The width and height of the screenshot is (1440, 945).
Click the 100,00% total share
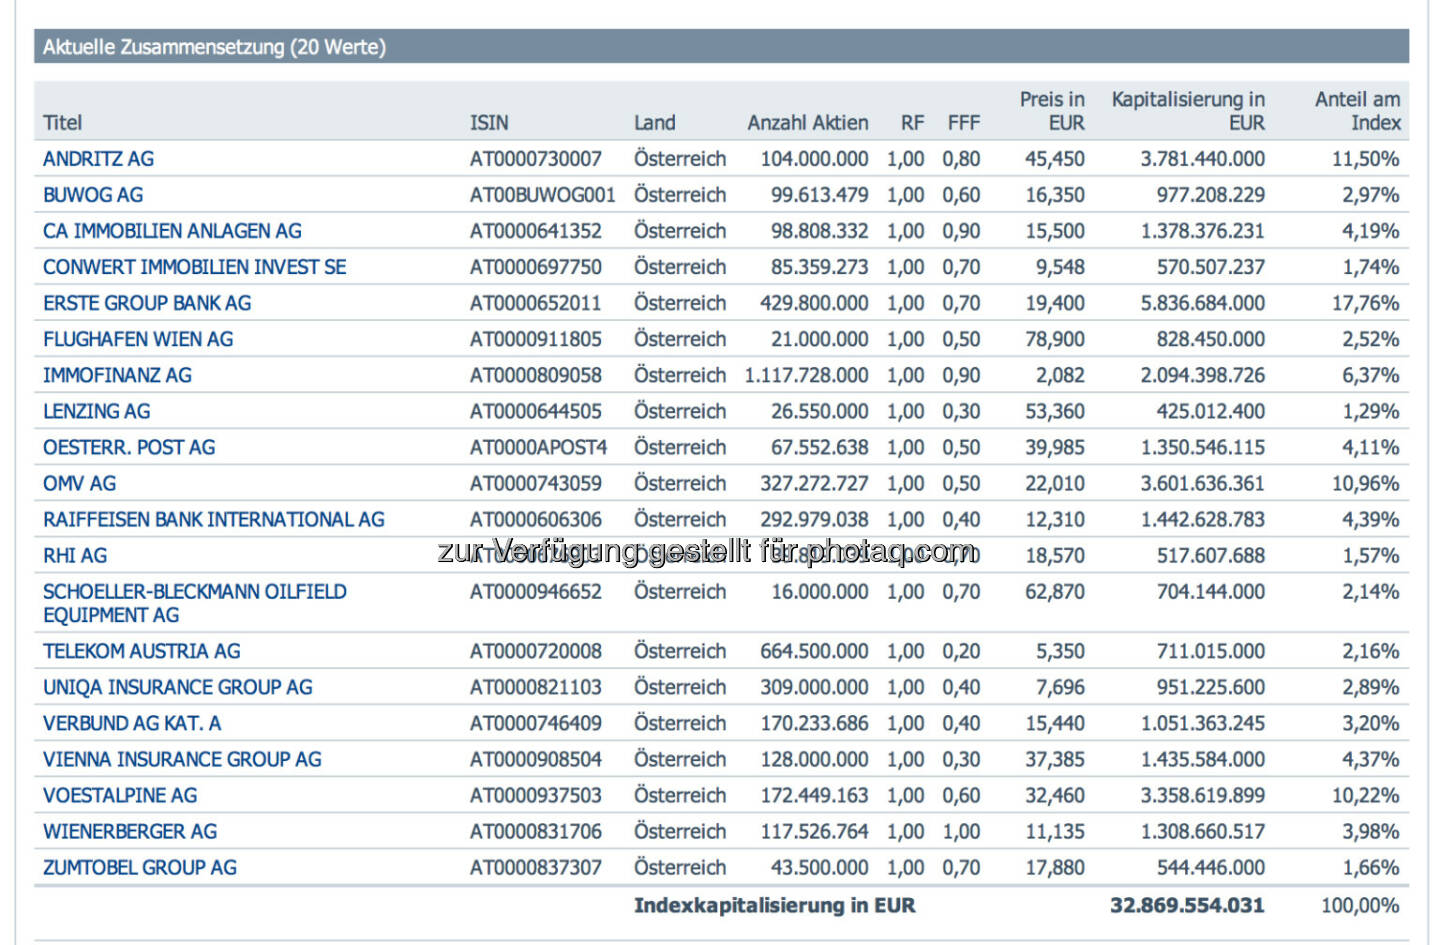pos(1360,905)
